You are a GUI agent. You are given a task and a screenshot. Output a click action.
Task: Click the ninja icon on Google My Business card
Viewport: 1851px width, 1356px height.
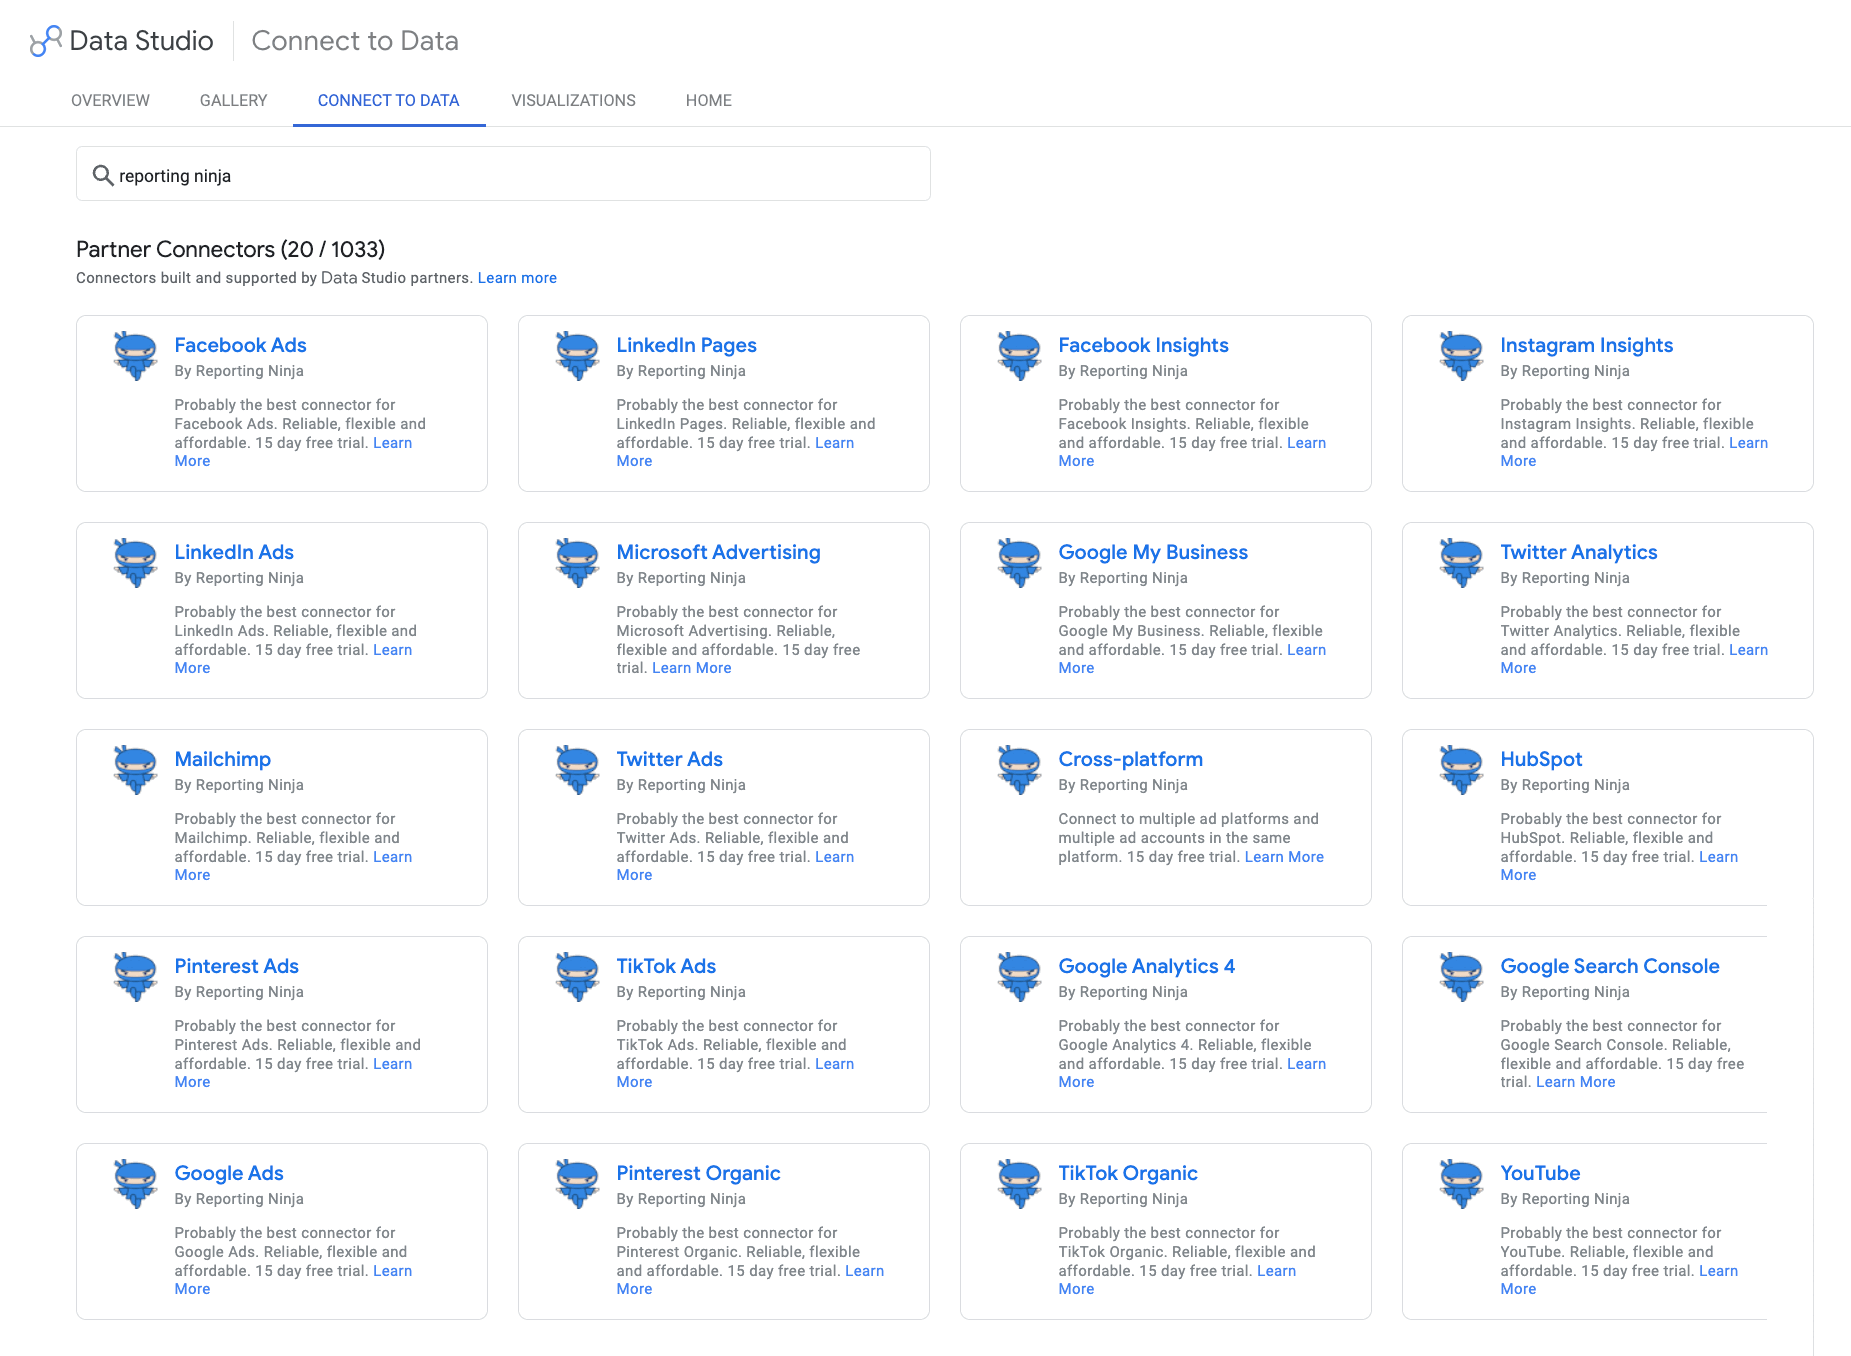[x=1019, y=562]
